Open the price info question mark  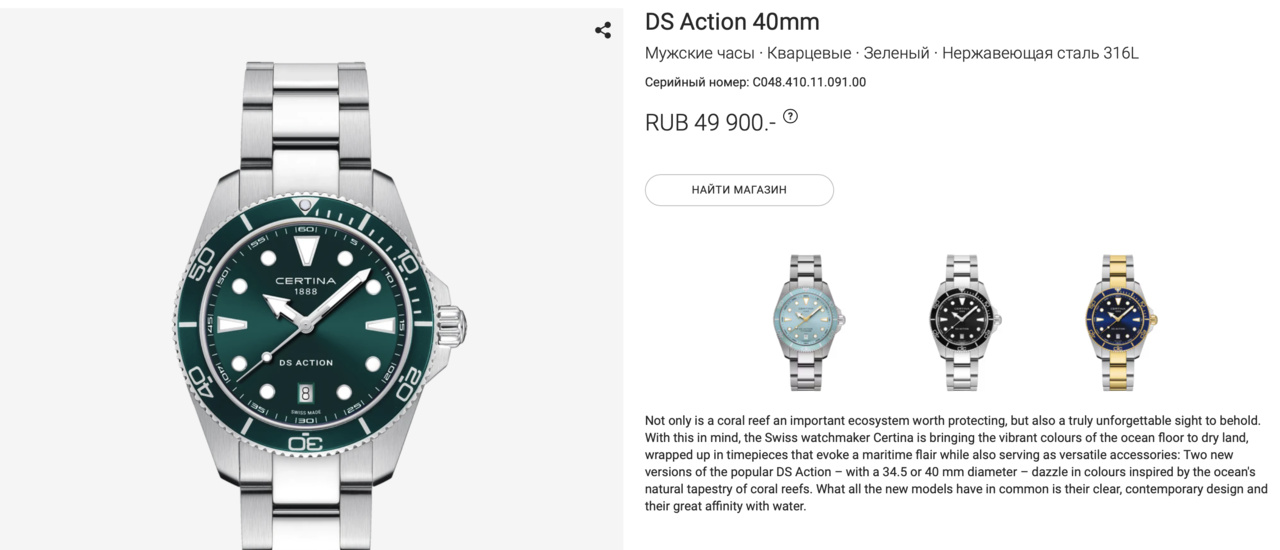pyautogui.click(x=790, y=116)
